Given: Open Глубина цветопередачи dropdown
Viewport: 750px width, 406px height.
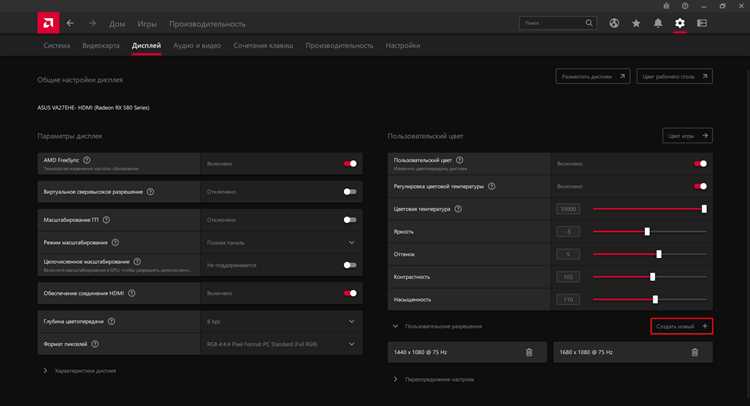Looking at the screenshot, I should tap(281, 322).
